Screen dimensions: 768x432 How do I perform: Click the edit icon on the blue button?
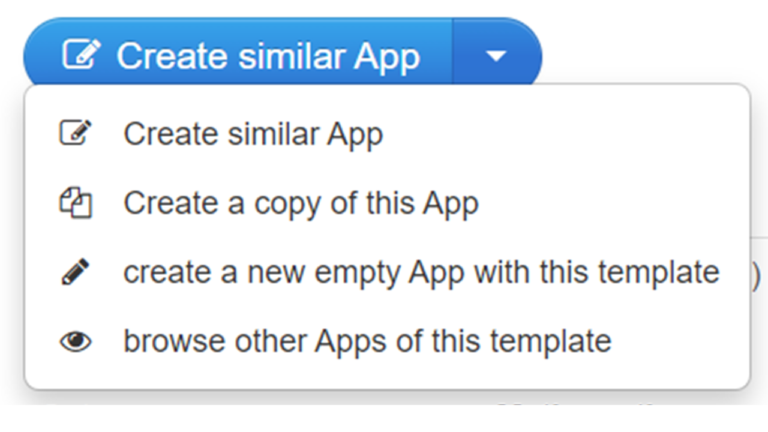coord(80,55)
